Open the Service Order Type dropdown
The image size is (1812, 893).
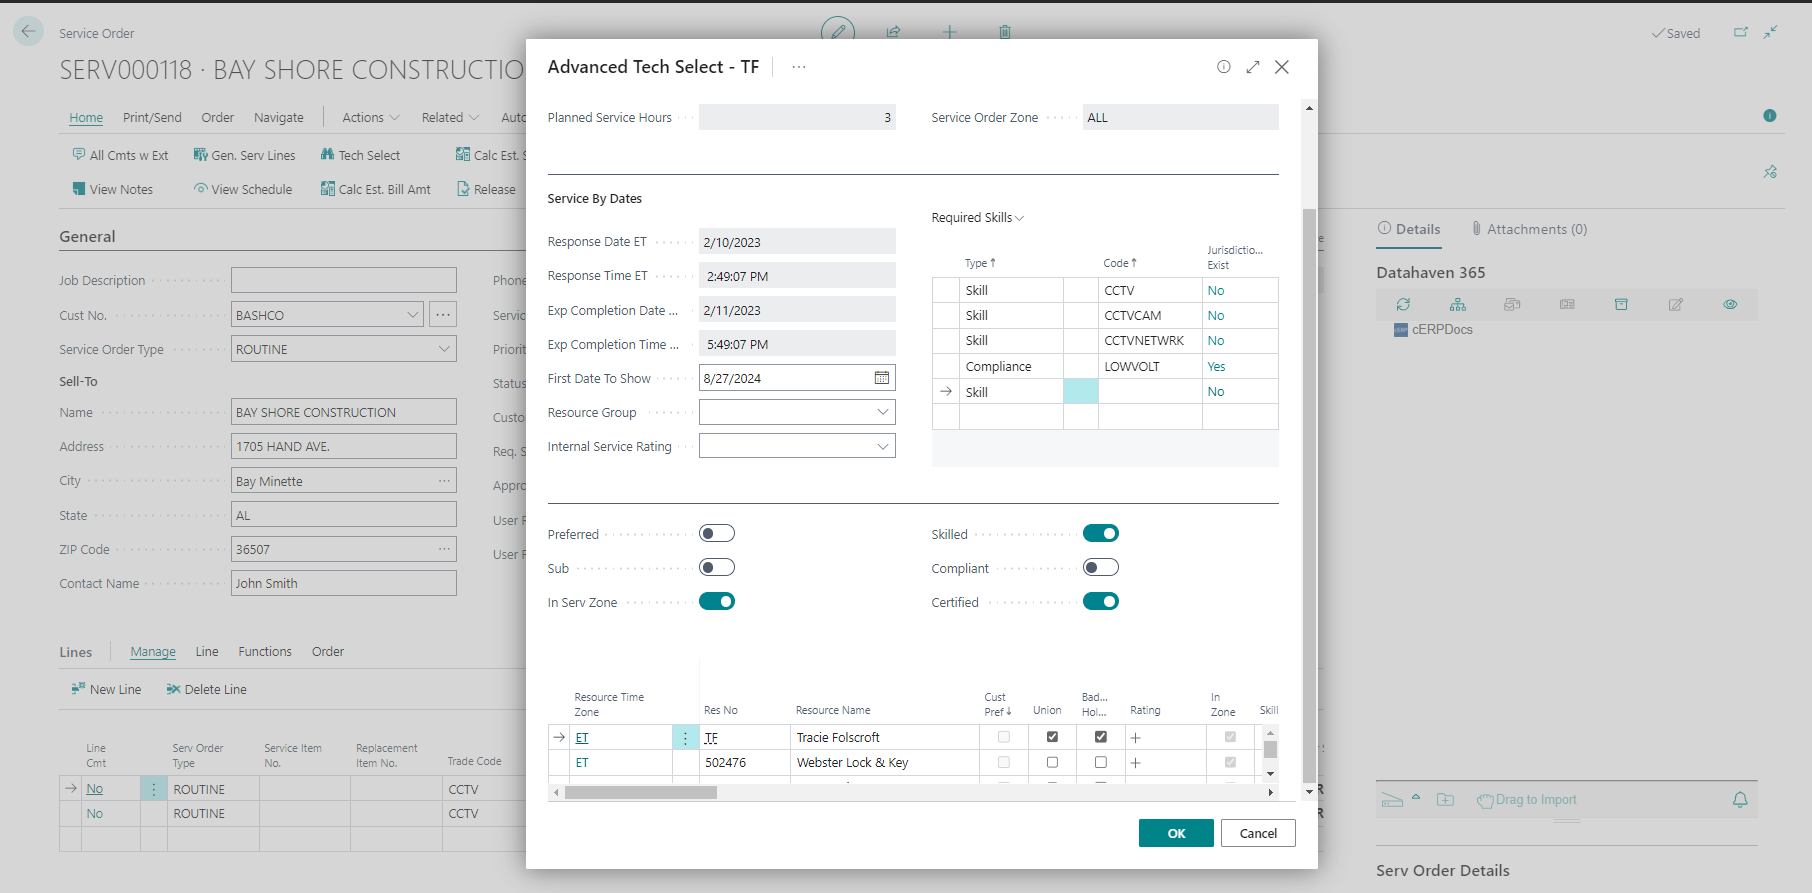coord(444,349)
